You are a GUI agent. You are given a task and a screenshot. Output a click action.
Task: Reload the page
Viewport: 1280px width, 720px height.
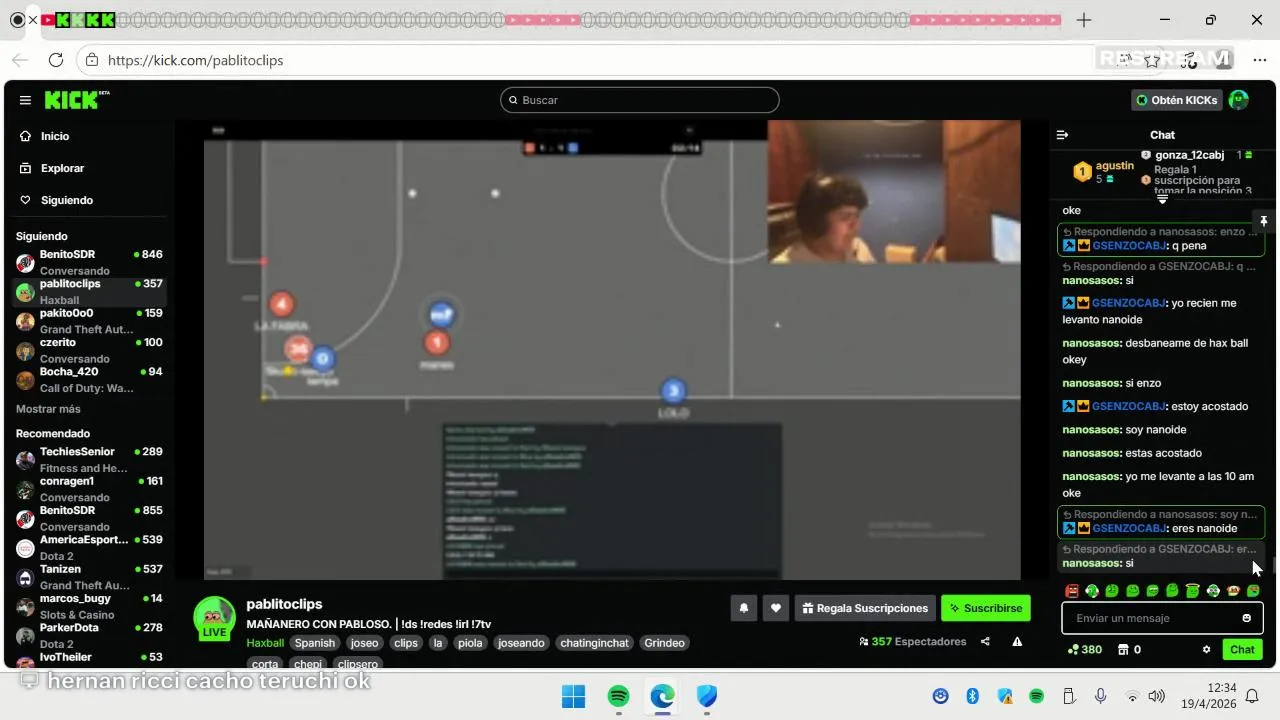point(56,60)
